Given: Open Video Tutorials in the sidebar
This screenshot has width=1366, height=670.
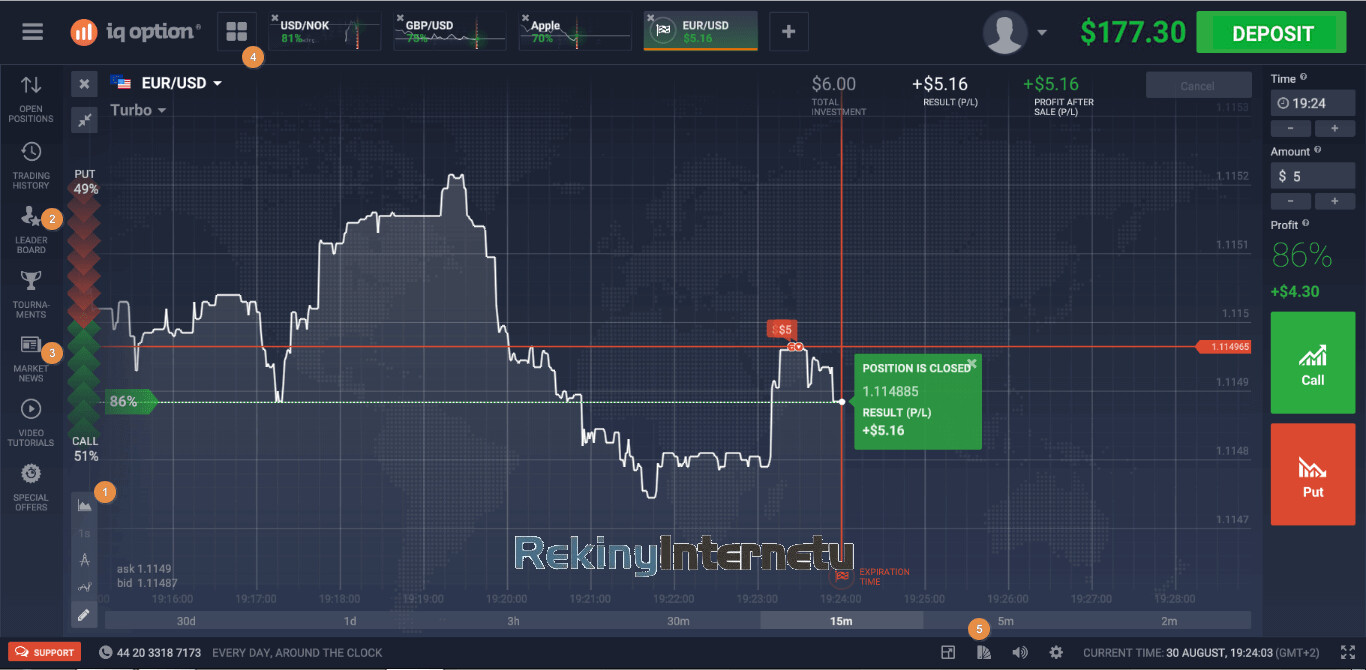Looking at the screenshot, I should [31, 423].
